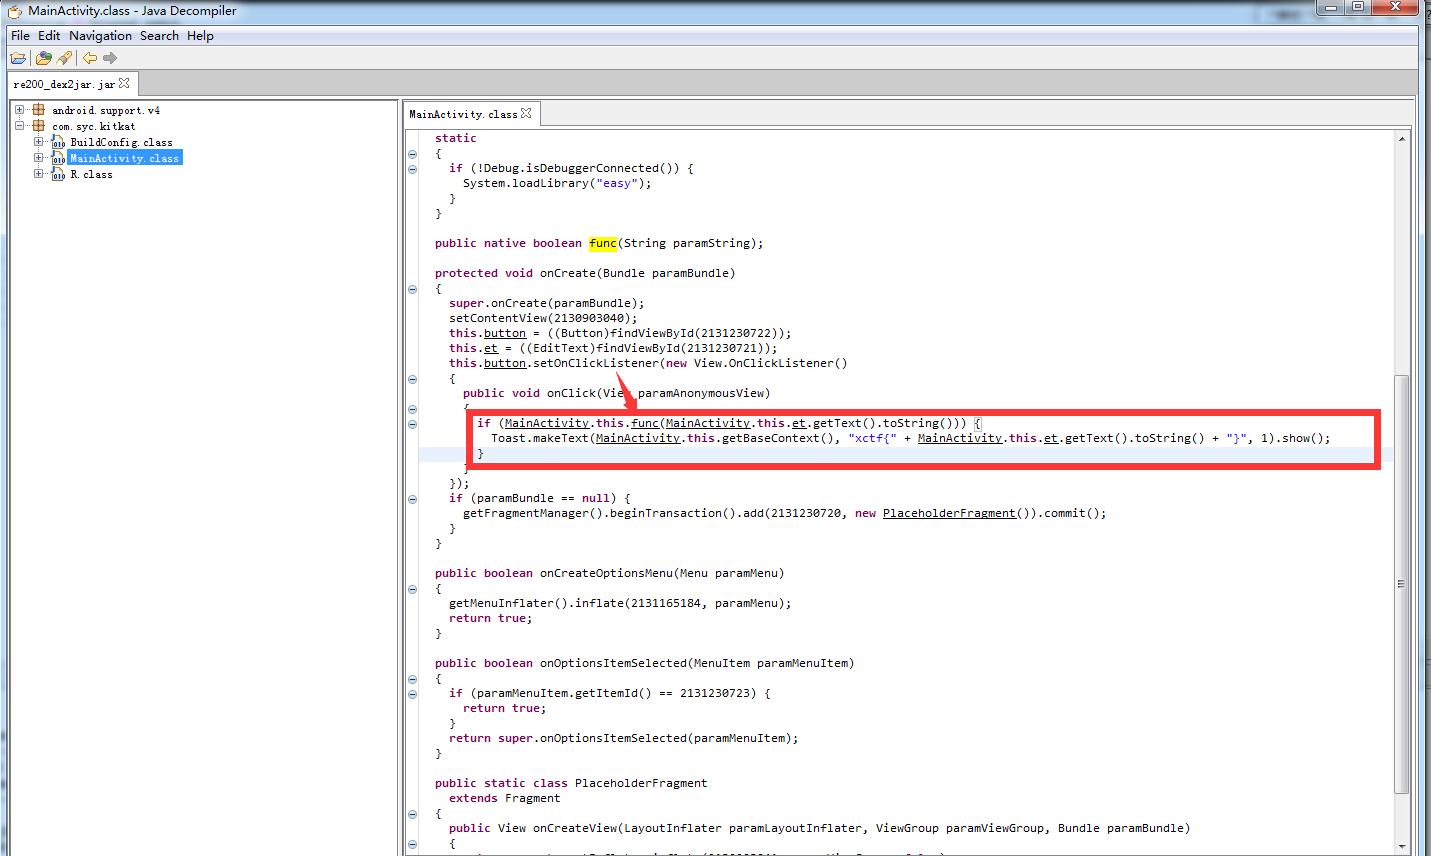Click the BuildConfig.class file icon

tap(59, 143)
